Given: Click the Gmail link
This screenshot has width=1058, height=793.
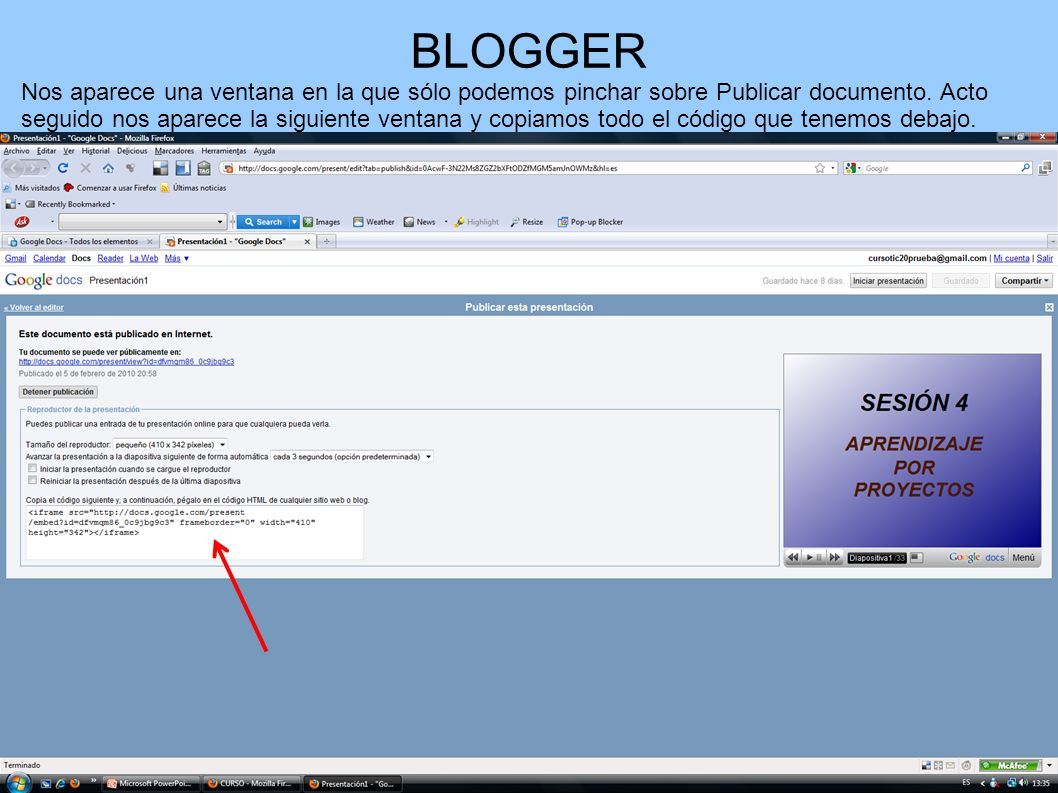Looking at the screenshot, I should pos(16,258).
